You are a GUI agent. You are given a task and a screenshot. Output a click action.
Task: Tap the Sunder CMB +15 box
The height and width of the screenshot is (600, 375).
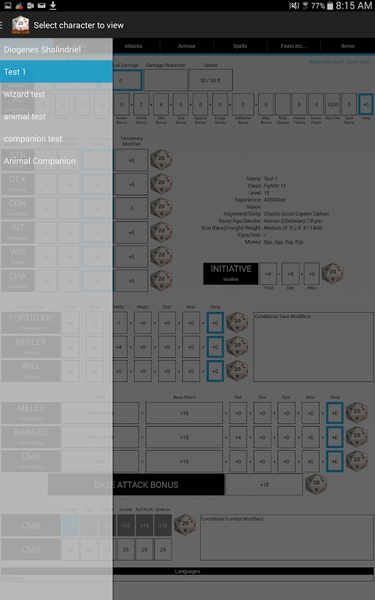click(126, 525)
